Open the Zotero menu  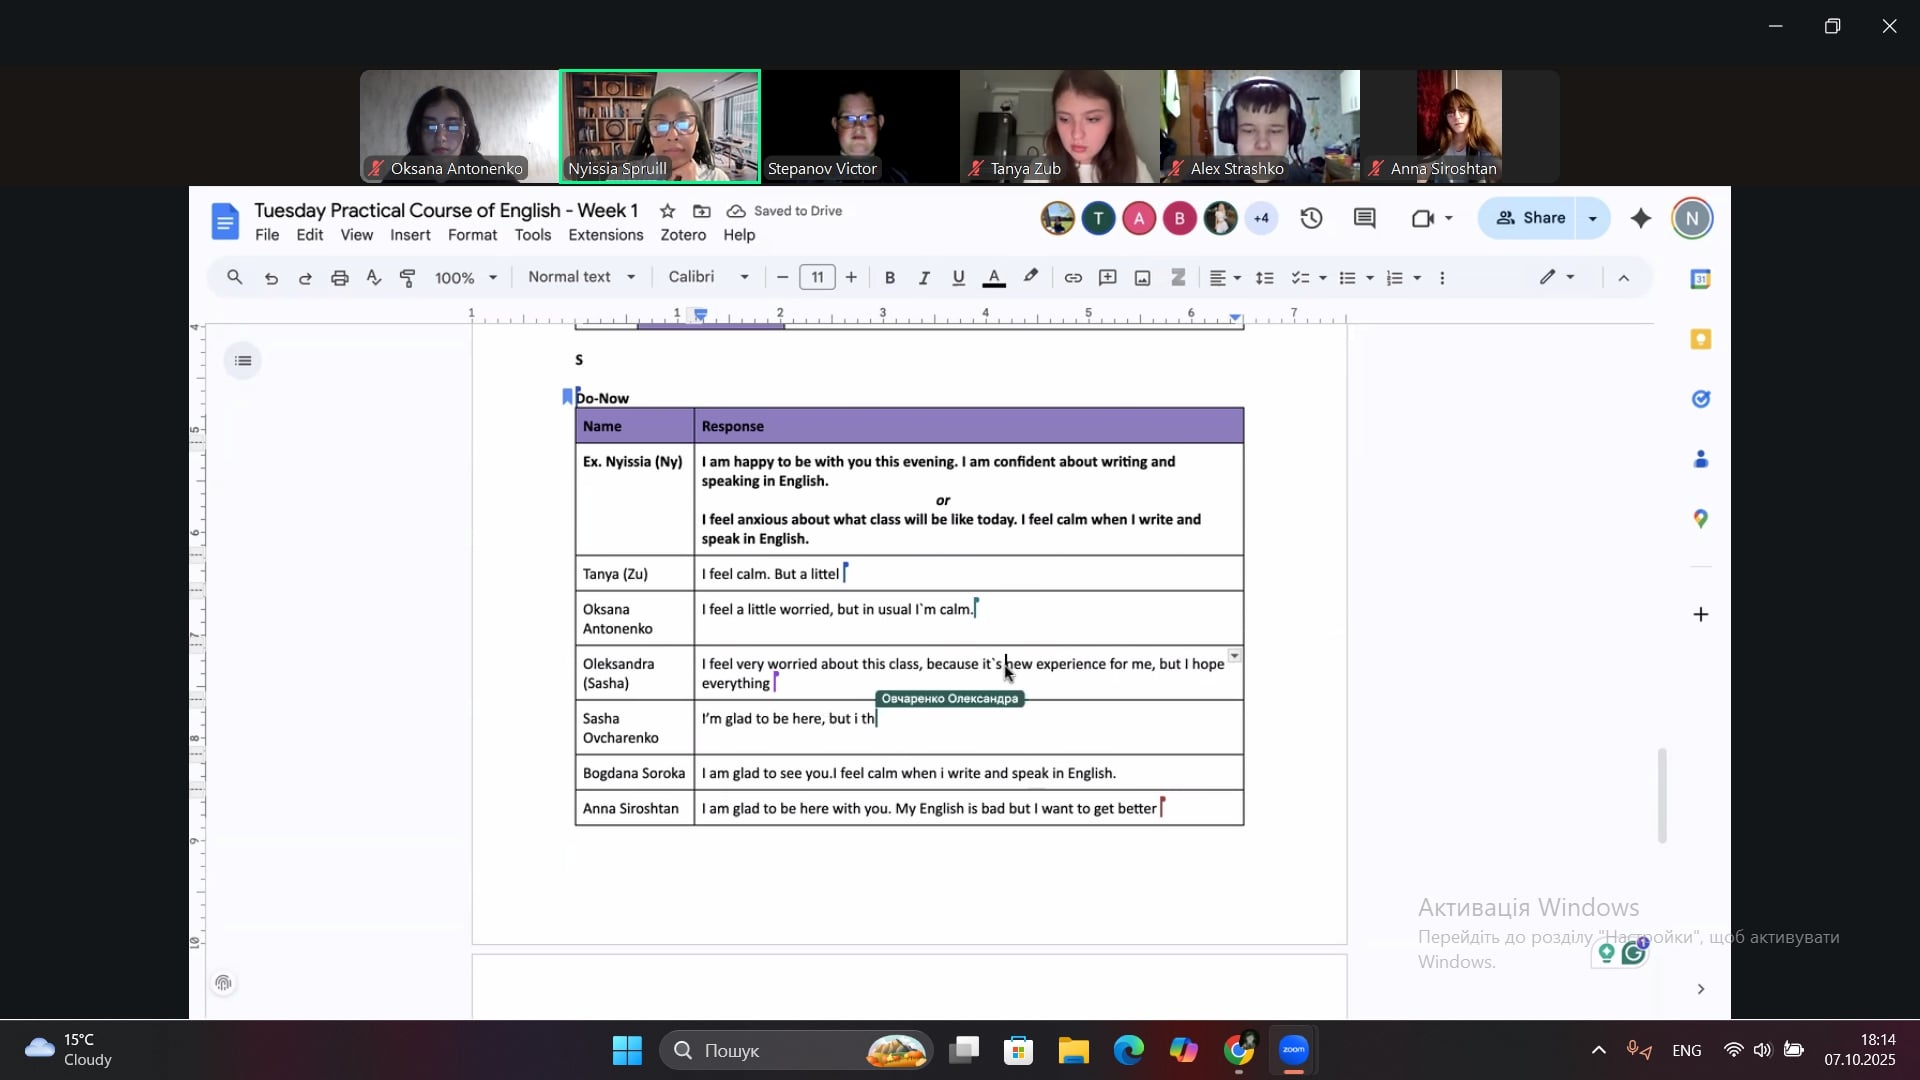(683, 235)
